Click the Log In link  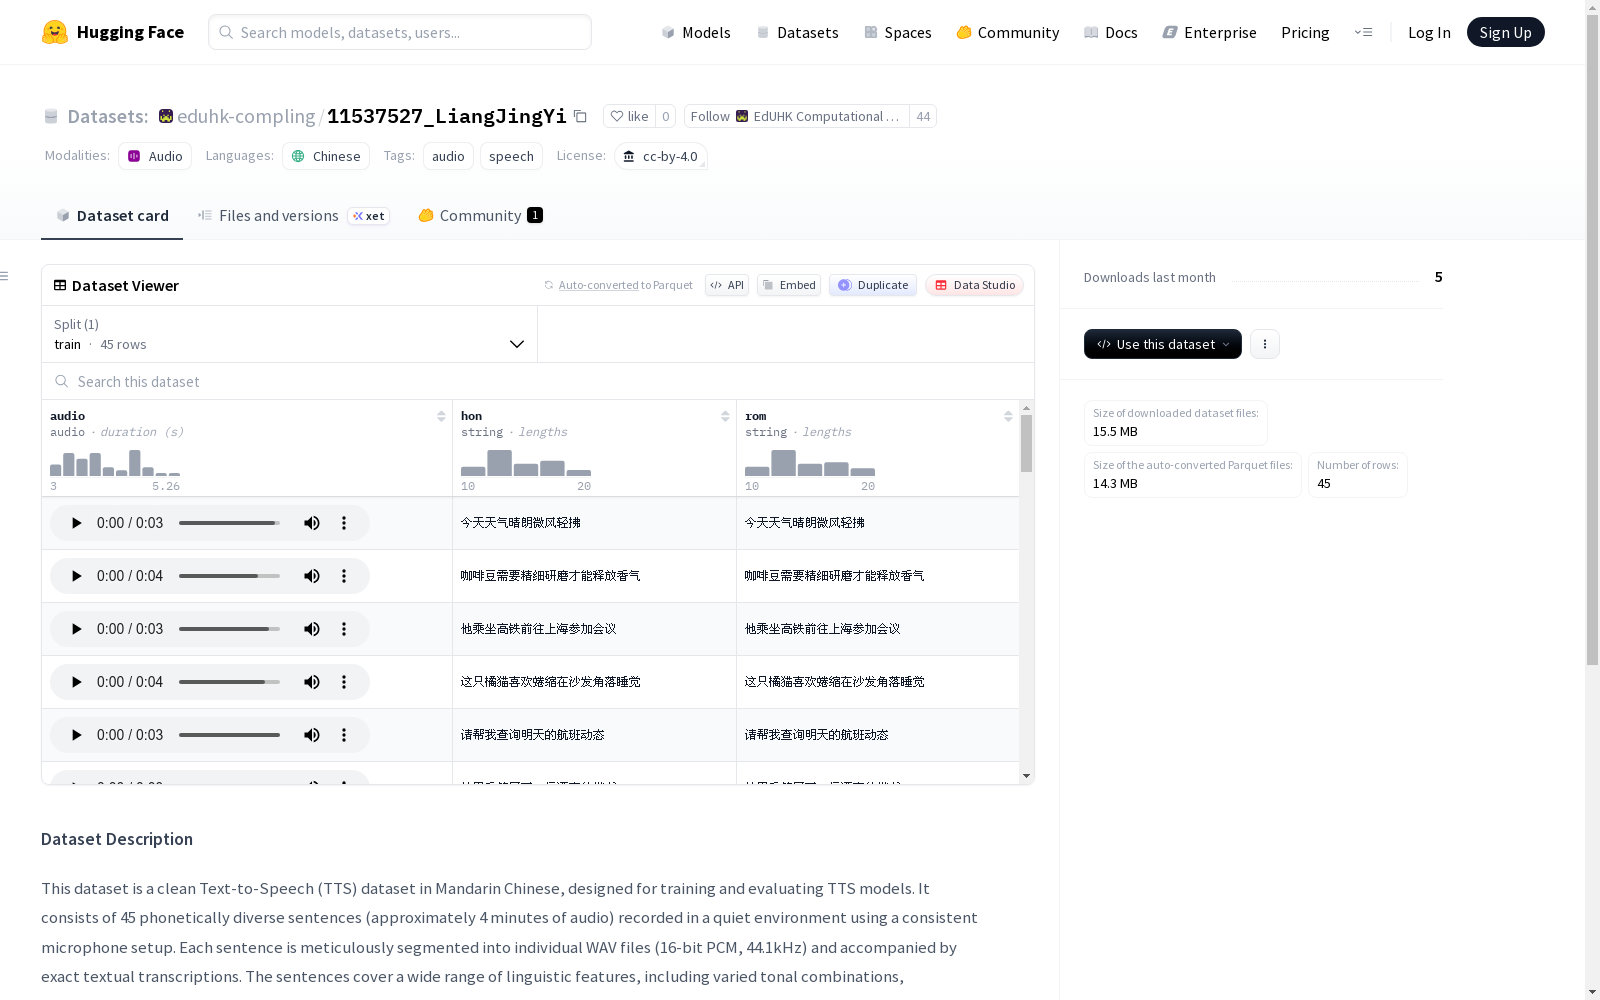click(x=1429, y=32)
